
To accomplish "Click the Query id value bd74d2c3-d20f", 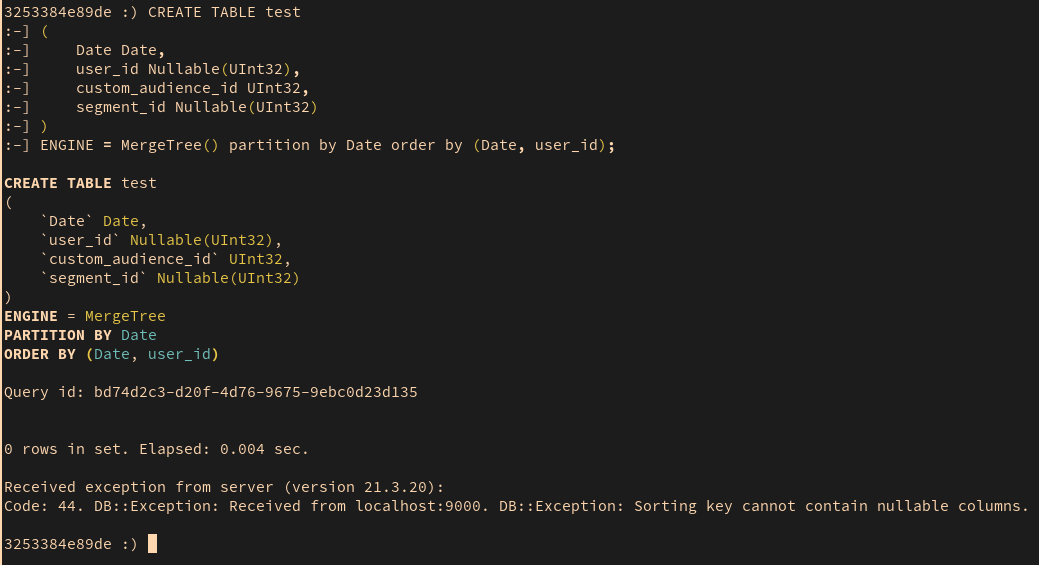I will (256, 392).
